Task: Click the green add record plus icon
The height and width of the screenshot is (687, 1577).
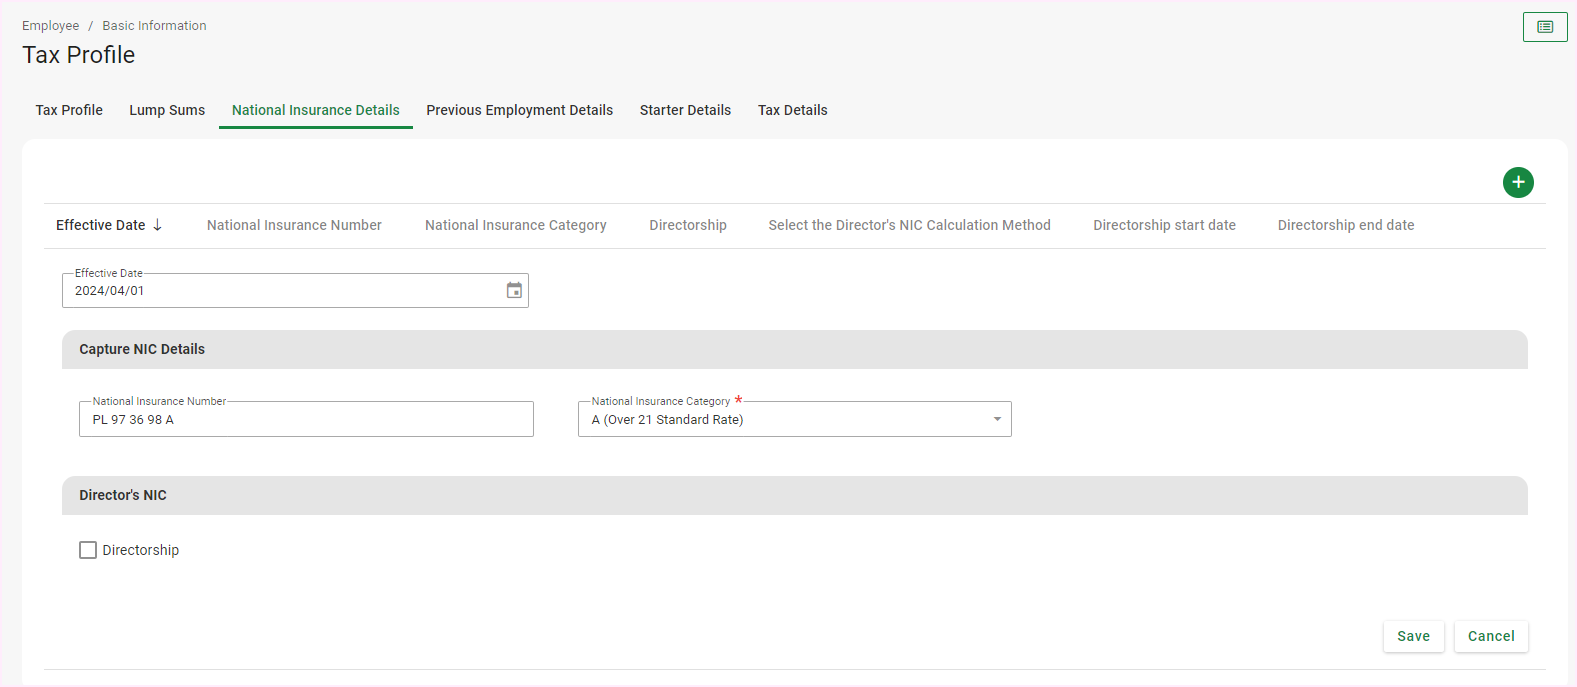Action: click(1517, 182)
